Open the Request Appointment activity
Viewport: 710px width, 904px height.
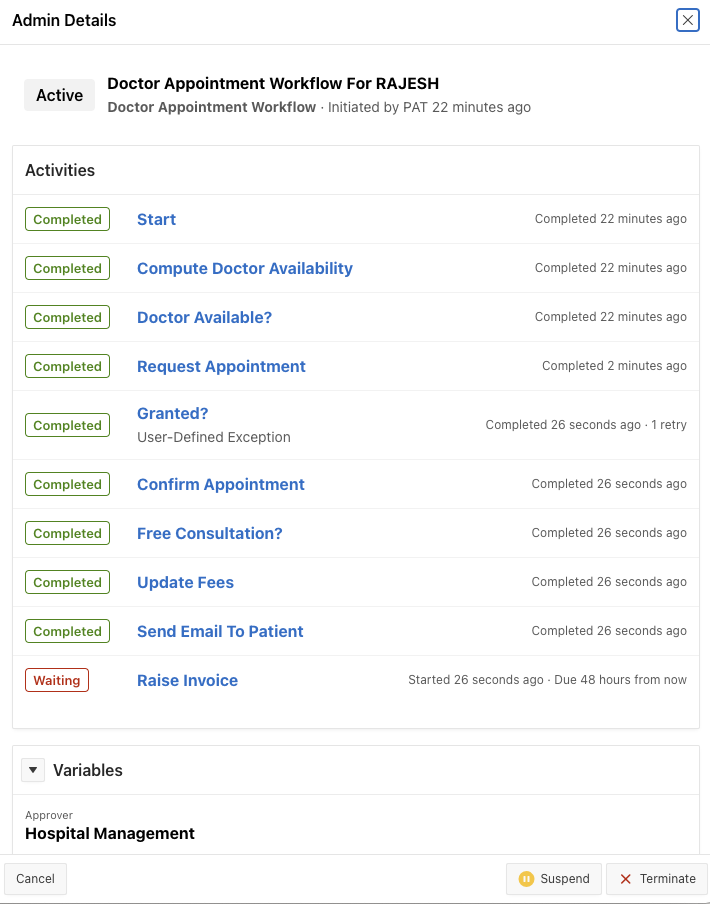coord(221,367)
